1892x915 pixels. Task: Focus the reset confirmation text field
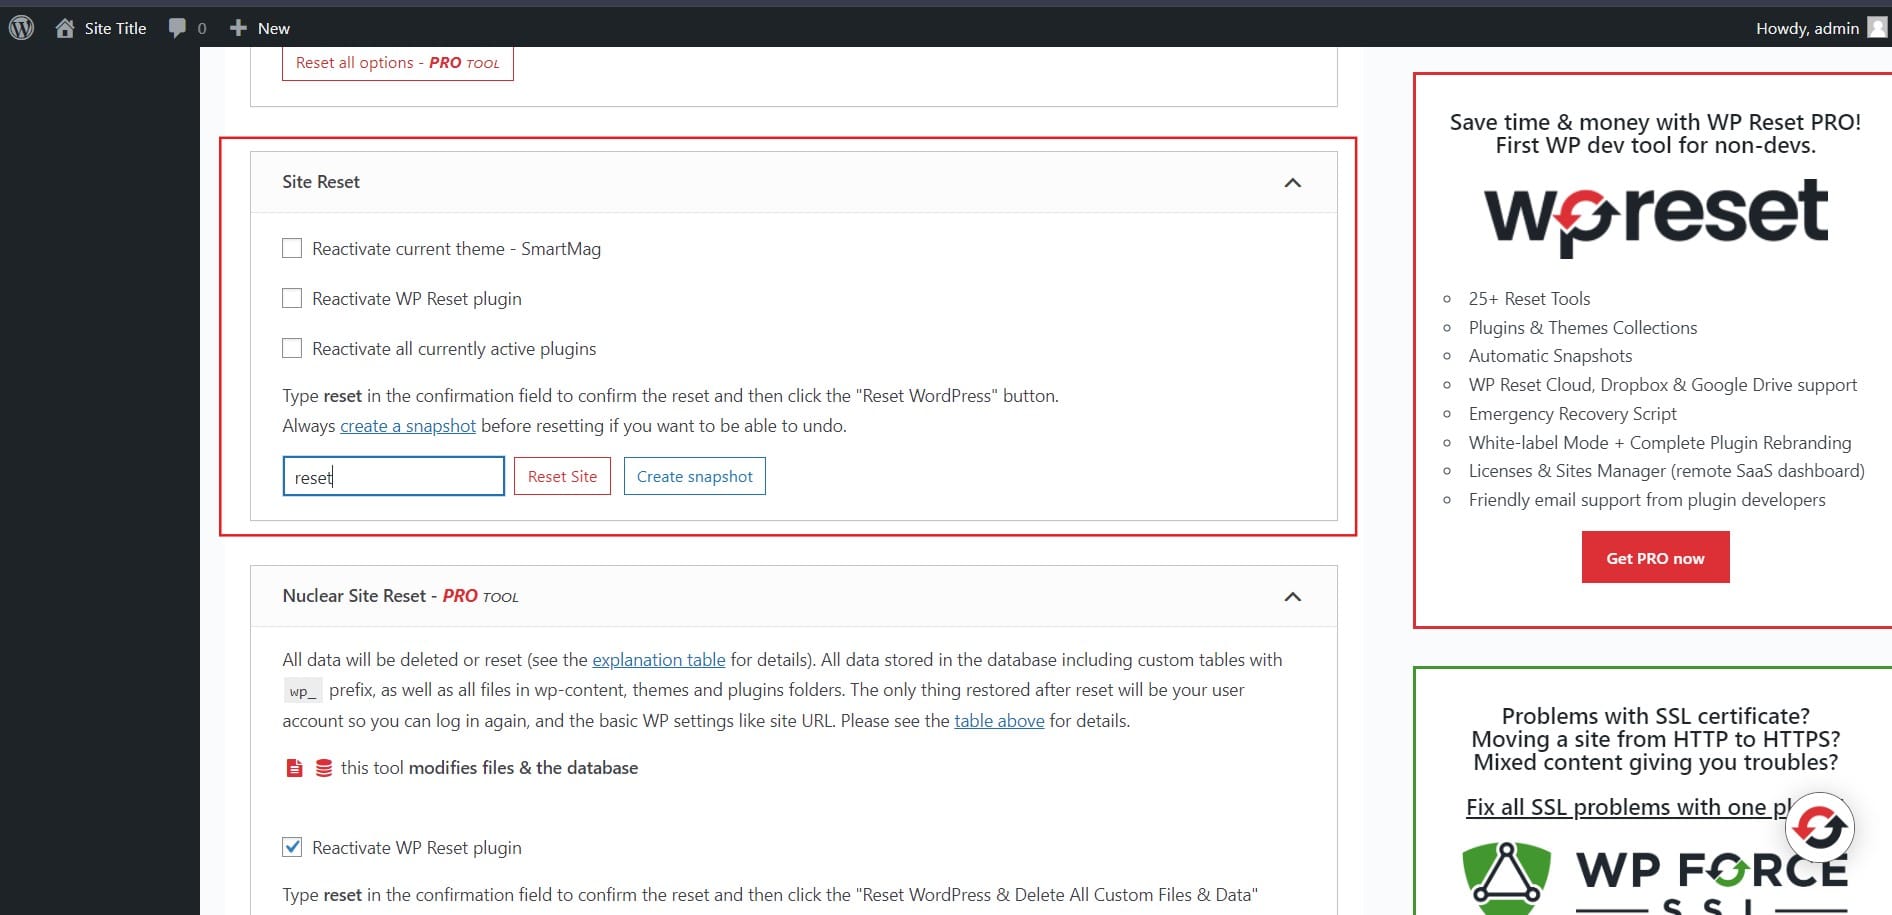click(394, 476)
